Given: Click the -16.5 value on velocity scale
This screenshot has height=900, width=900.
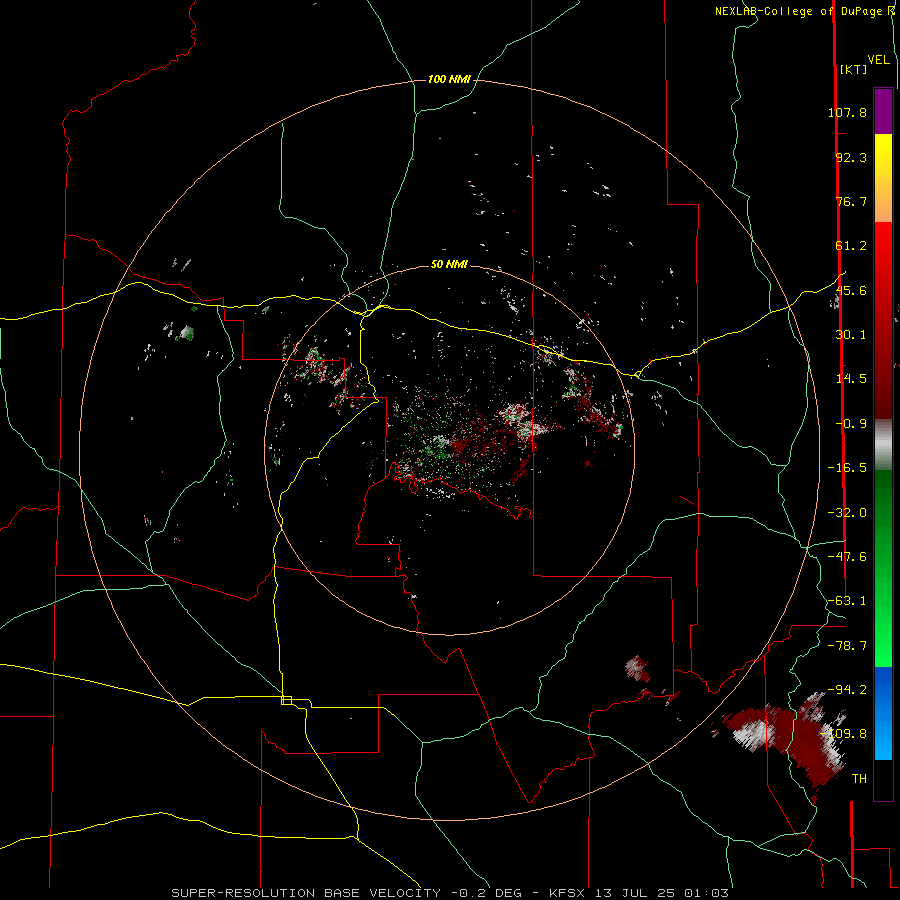Looking at the screenshot, I should click(847, 468).
